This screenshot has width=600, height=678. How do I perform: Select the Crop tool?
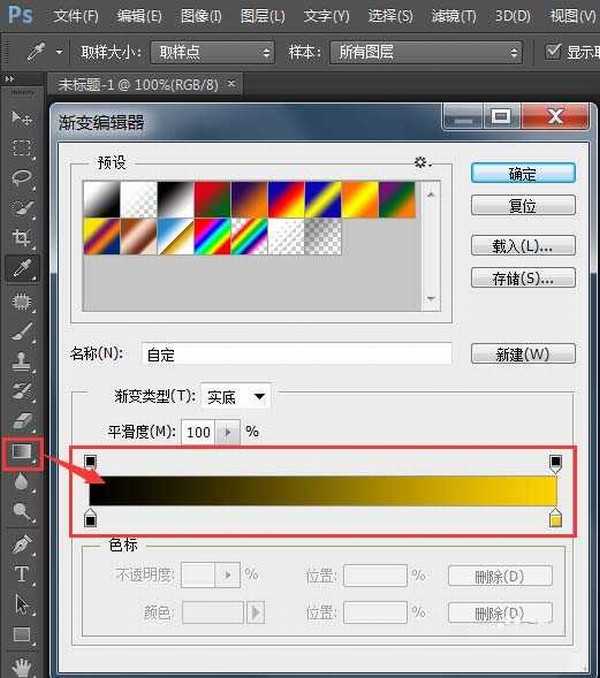(21, 237)
